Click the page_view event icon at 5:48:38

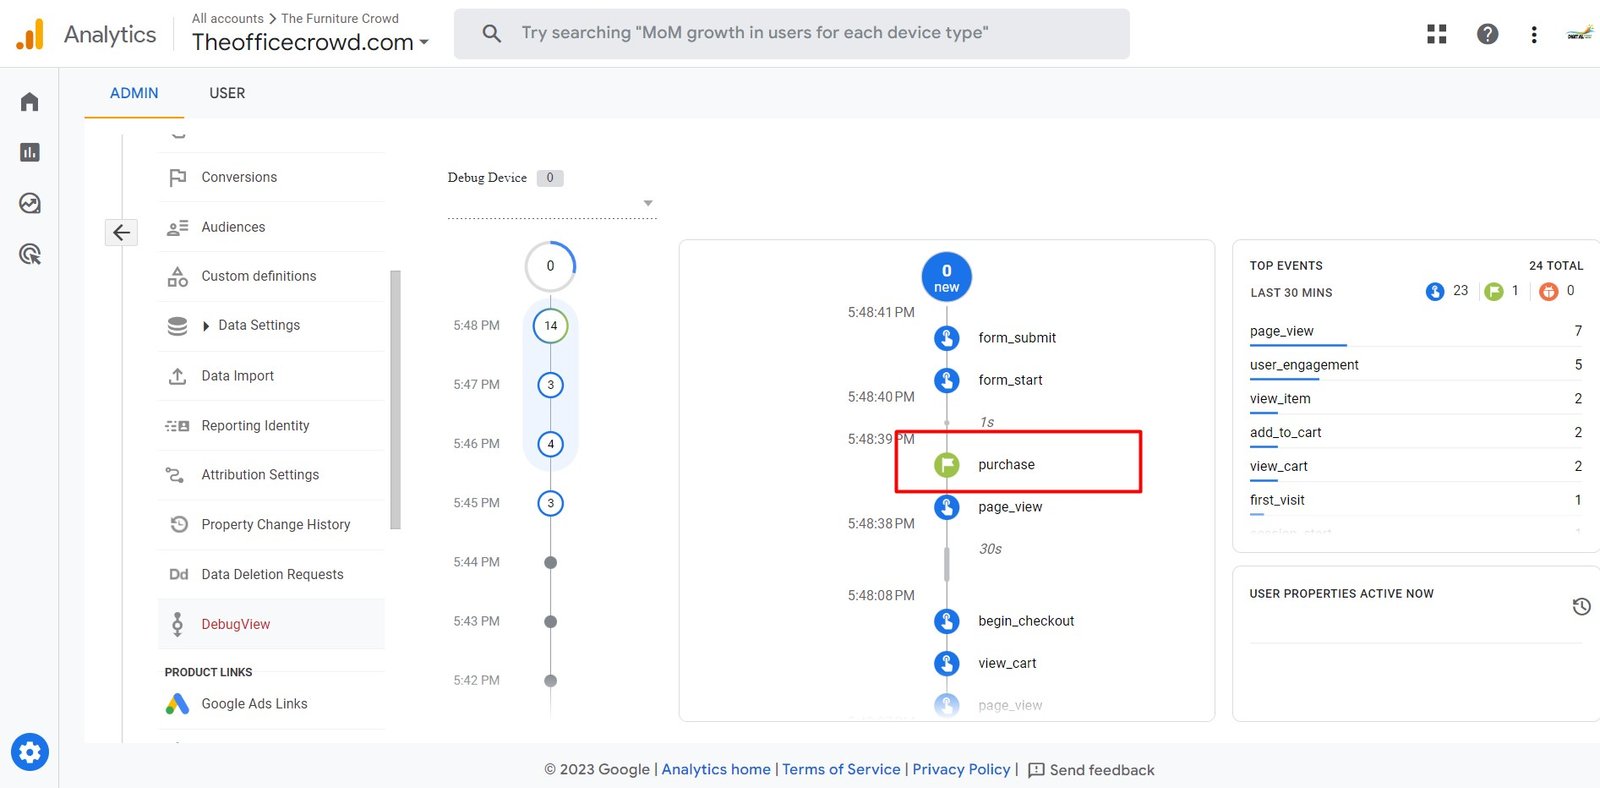pos(947,507)
